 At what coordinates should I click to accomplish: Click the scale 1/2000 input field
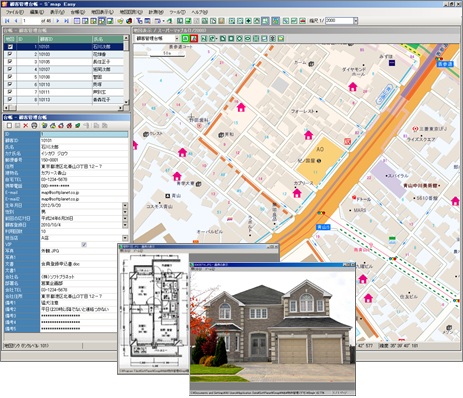339,21
